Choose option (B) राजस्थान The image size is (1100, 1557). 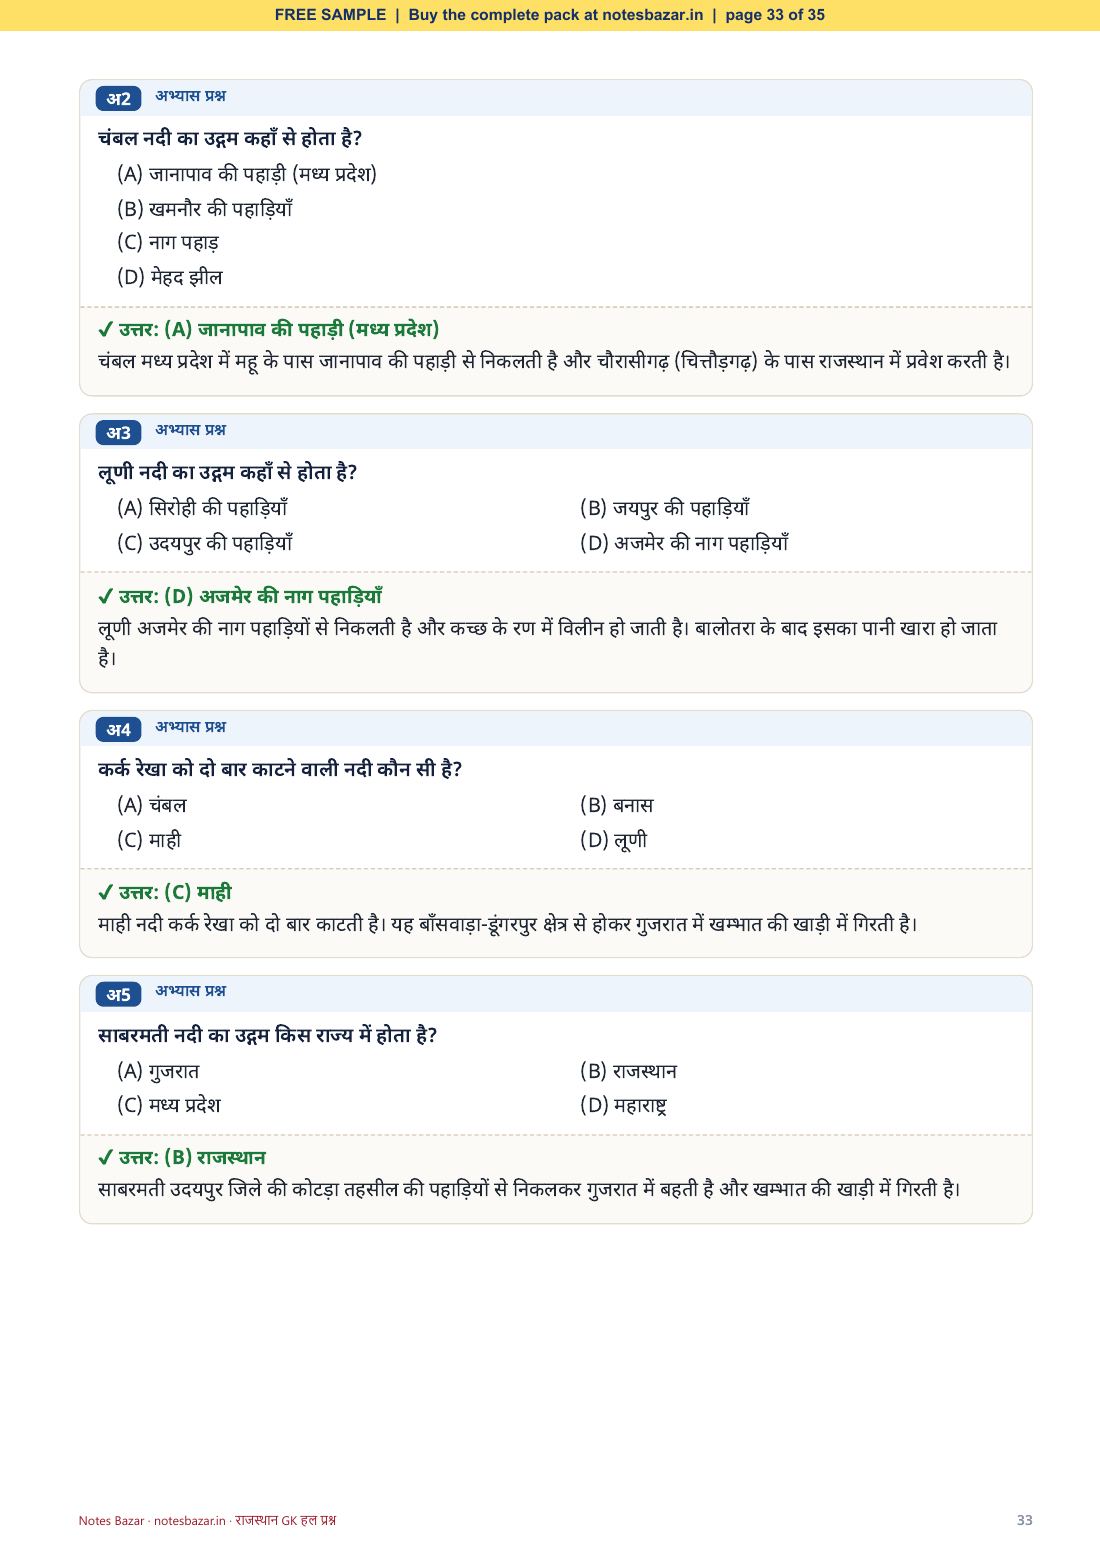tap(628, 1071)
